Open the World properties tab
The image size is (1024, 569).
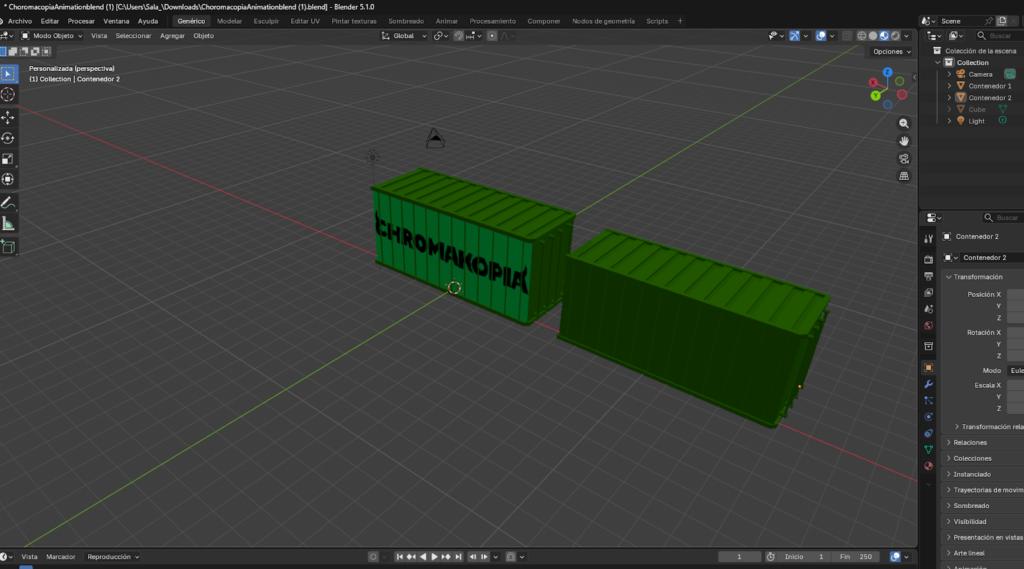pos(928,325)
